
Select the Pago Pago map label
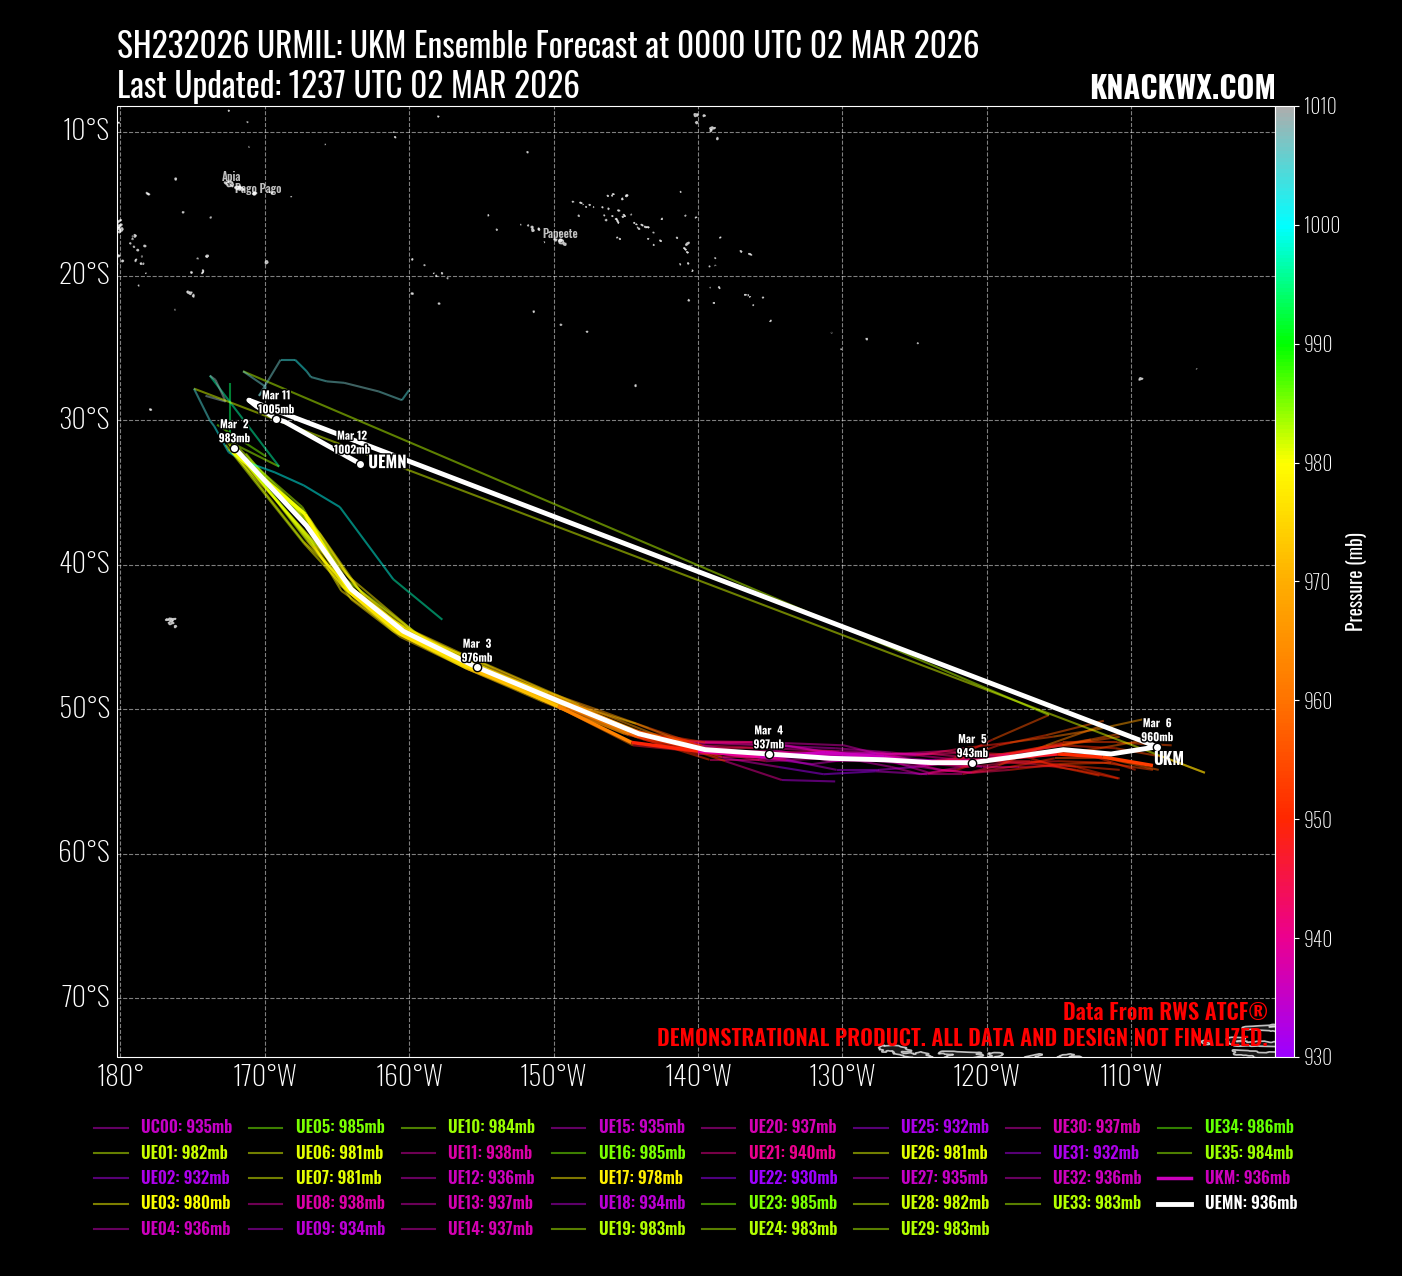pyautogui.click(x=258, y=189)
